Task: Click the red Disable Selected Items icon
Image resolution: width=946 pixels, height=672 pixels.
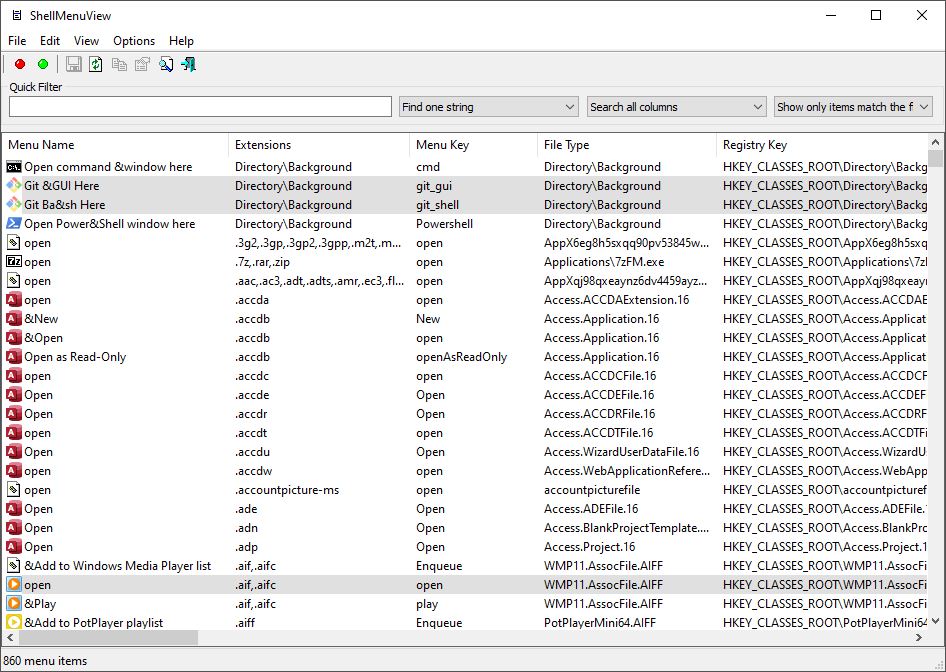Action: click(x=20, y=64)
